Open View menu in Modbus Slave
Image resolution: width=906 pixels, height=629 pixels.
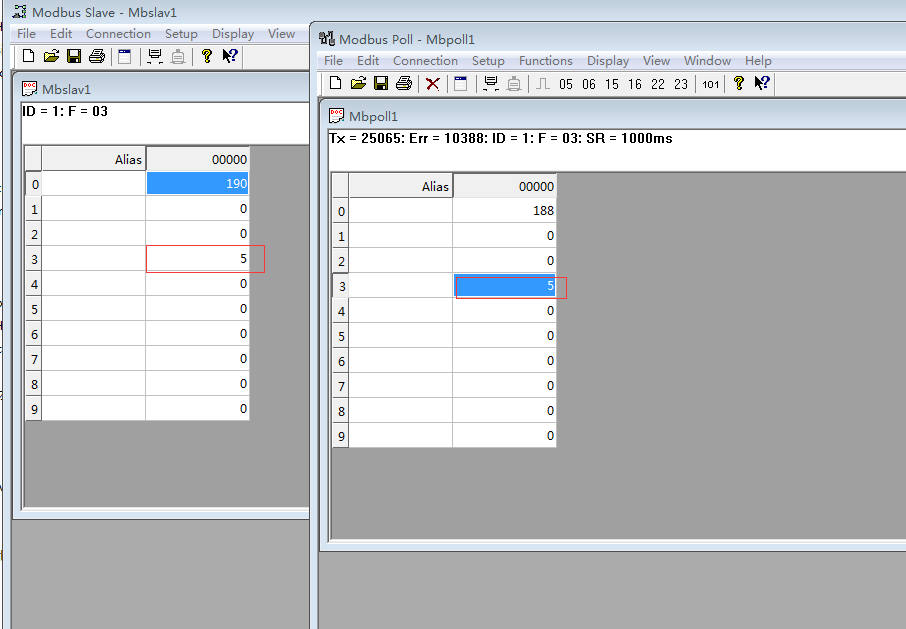281,34
